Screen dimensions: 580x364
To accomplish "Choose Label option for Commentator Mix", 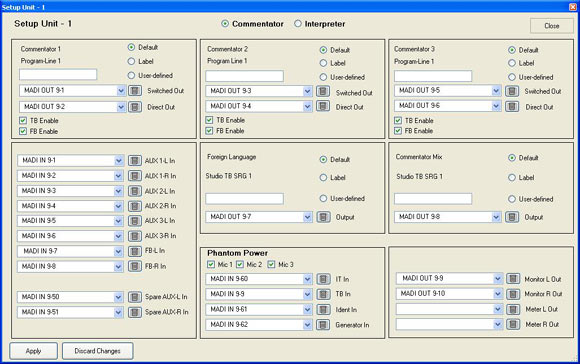I will 512,178.
